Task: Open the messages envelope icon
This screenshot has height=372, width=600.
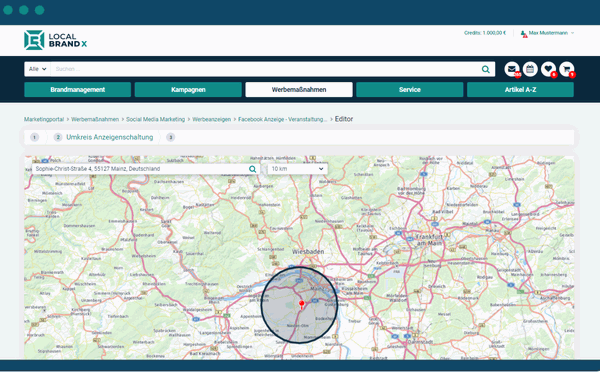Action: click(512, 69)
